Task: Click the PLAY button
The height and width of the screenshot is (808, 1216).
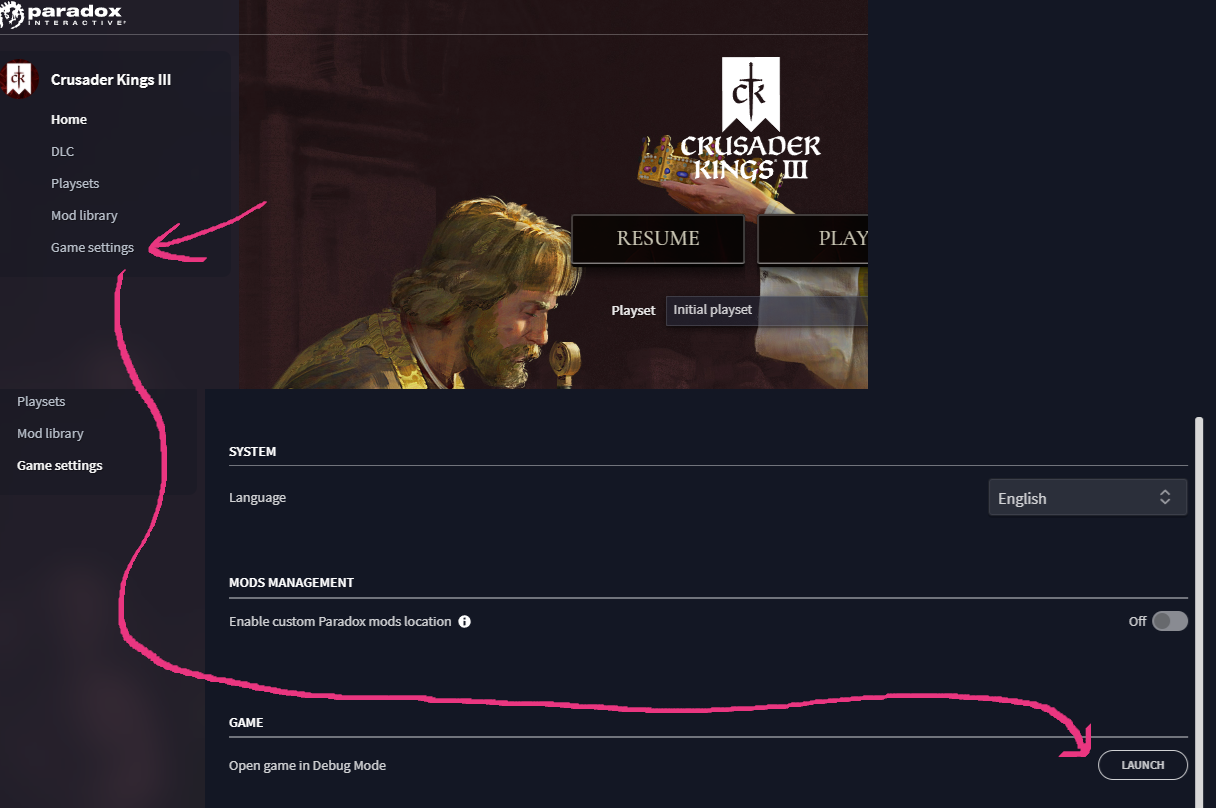Action: coord(813,239)
